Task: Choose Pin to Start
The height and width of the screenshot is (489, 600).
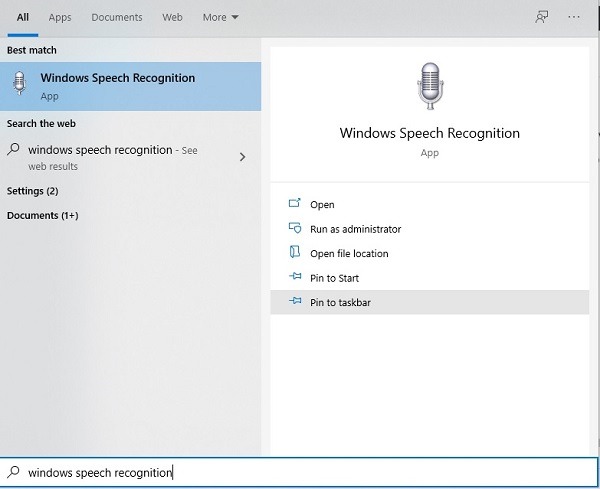Action: 429,278
